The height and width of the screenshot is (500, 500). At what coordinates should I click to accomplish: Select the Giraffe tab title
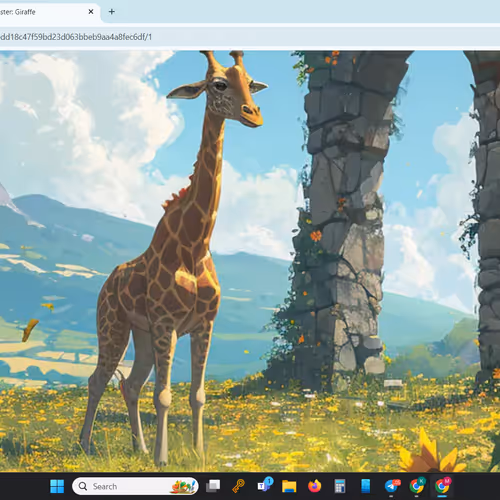tap(18, 12)
